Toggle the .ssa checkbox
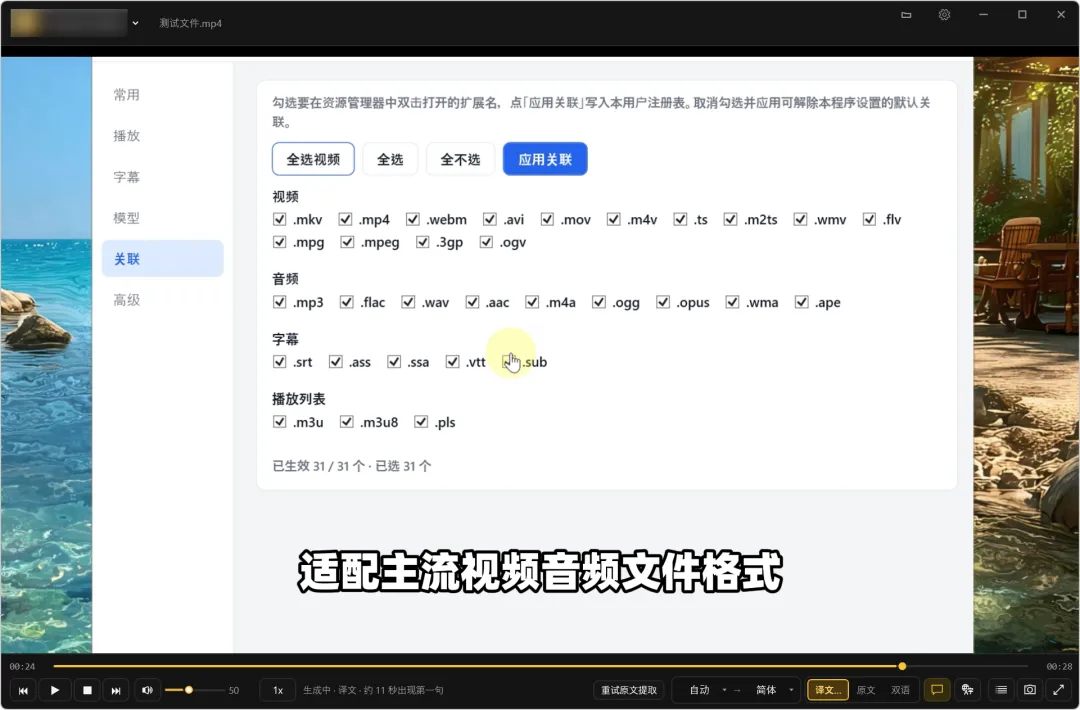This screenshot has width=1080, height=710. click(394, 362)
